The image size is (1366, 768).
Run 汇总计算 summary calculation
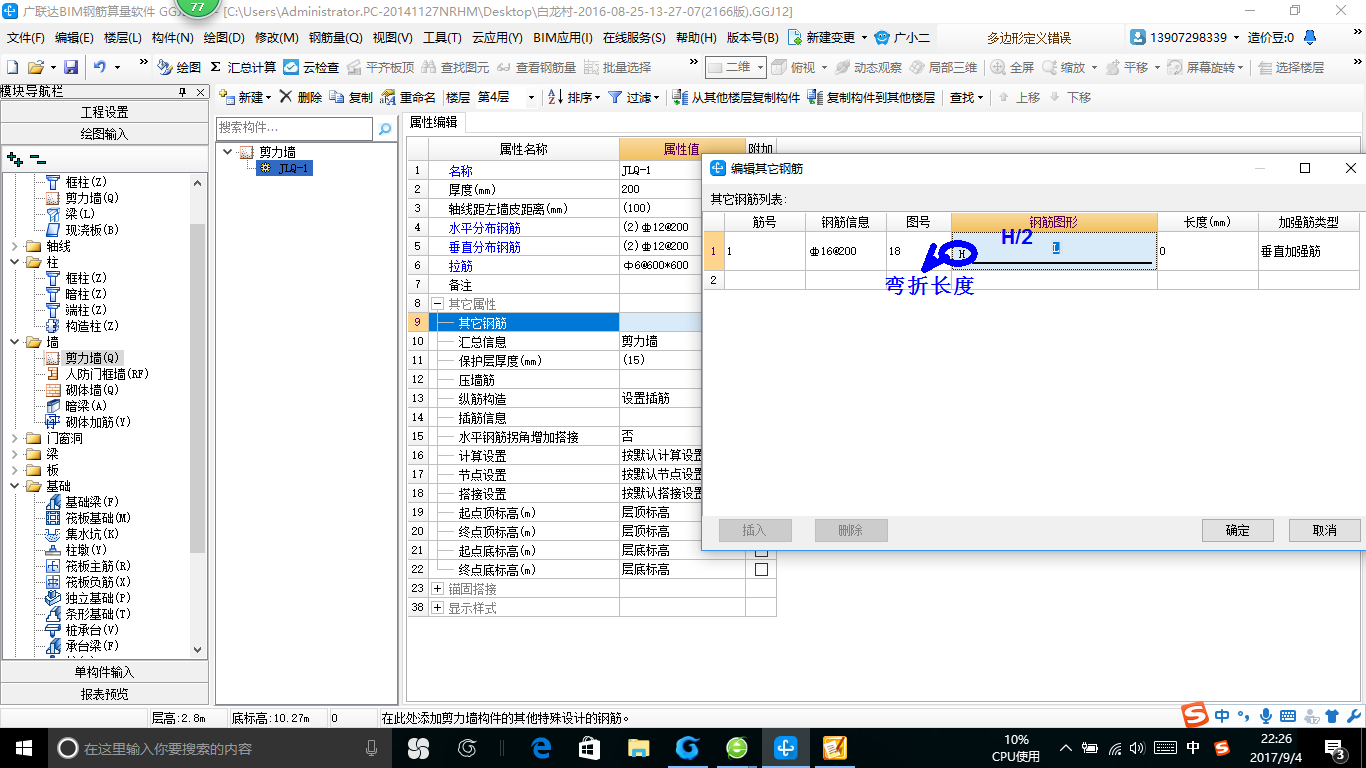[x=243, y=67]
